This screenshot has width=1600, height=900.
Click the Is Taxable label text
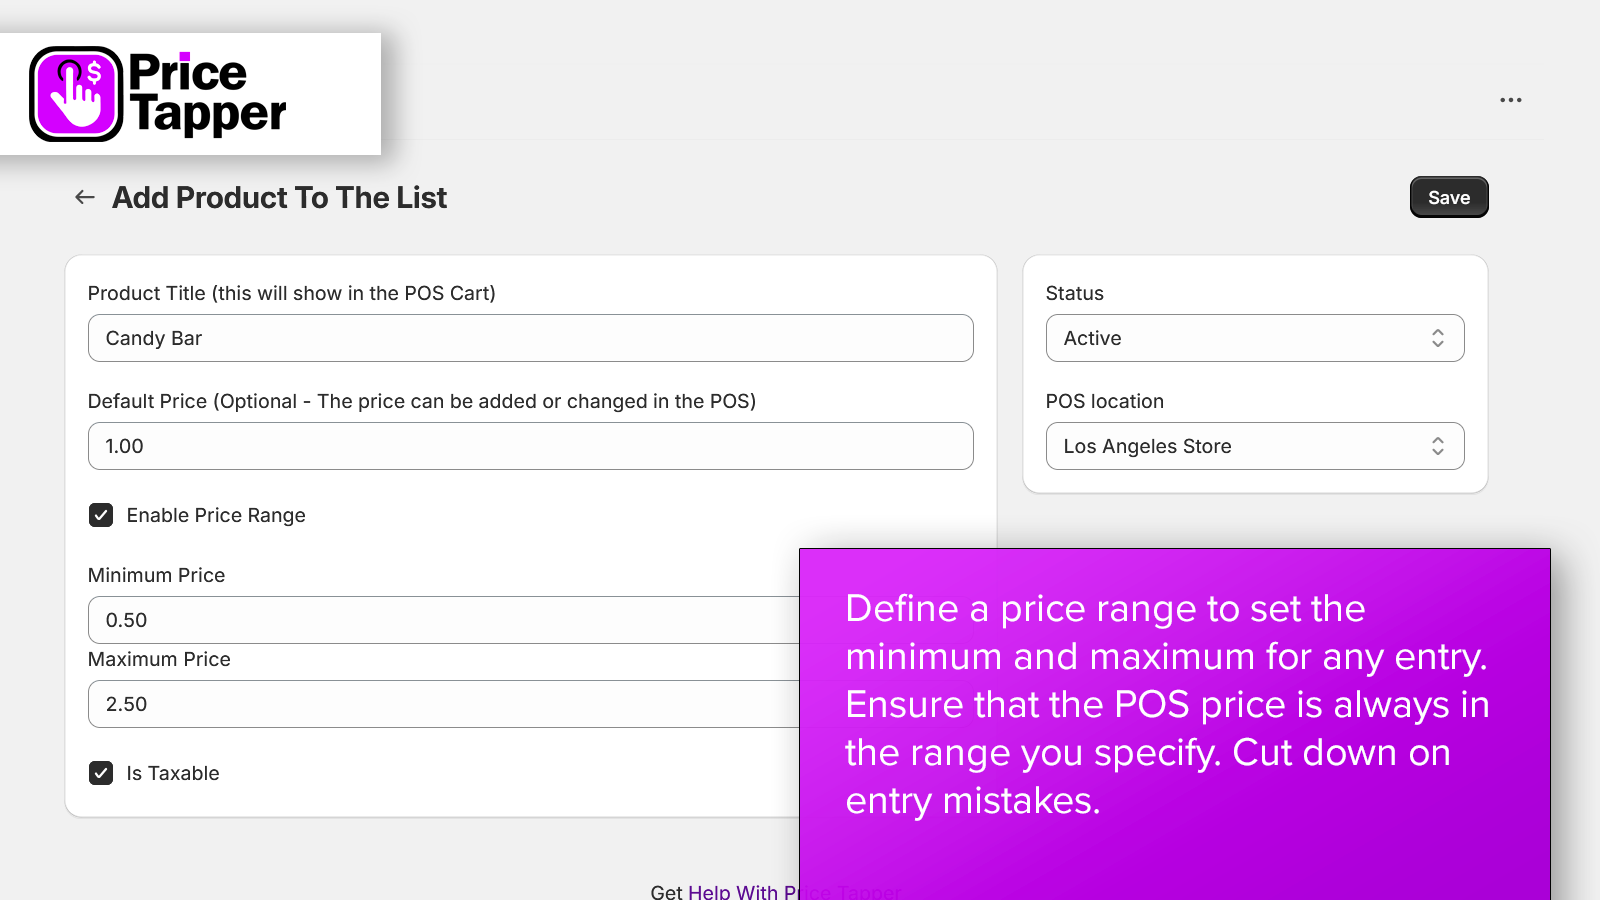coord(173,773)
